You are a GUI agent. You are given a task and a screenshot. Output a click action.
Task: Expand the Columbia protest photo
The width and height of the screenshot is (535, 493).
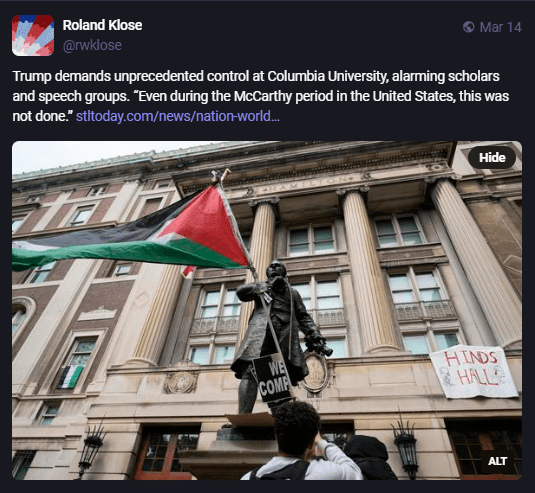pyautogui.click(x=267, y=310)
